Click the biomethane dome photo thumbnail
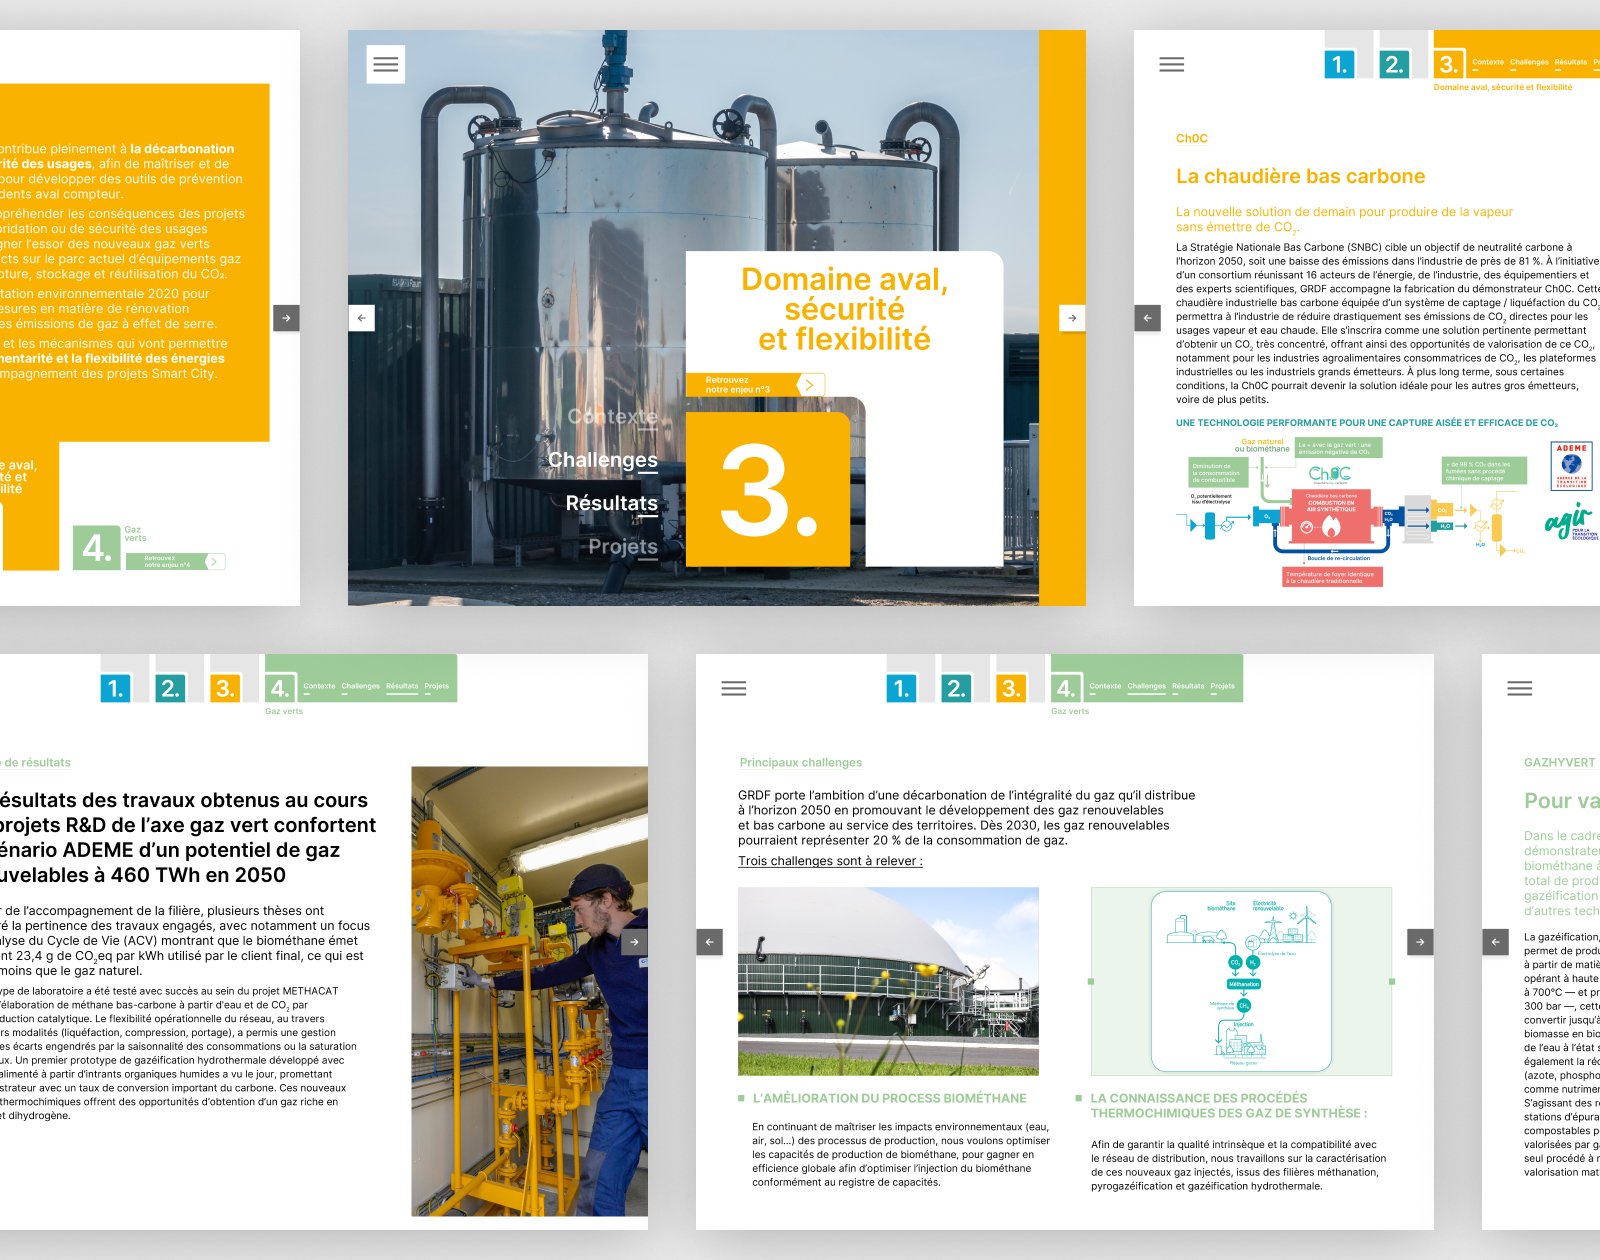 point(888,981)
